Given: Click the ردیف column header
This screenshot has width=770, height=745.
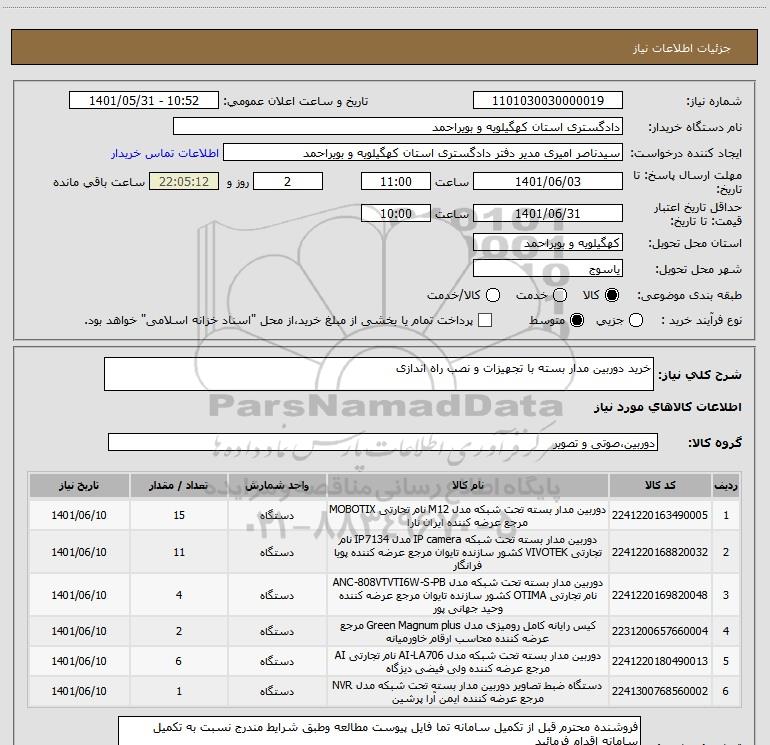Looking at the screenshot, I should coord(726,486).
